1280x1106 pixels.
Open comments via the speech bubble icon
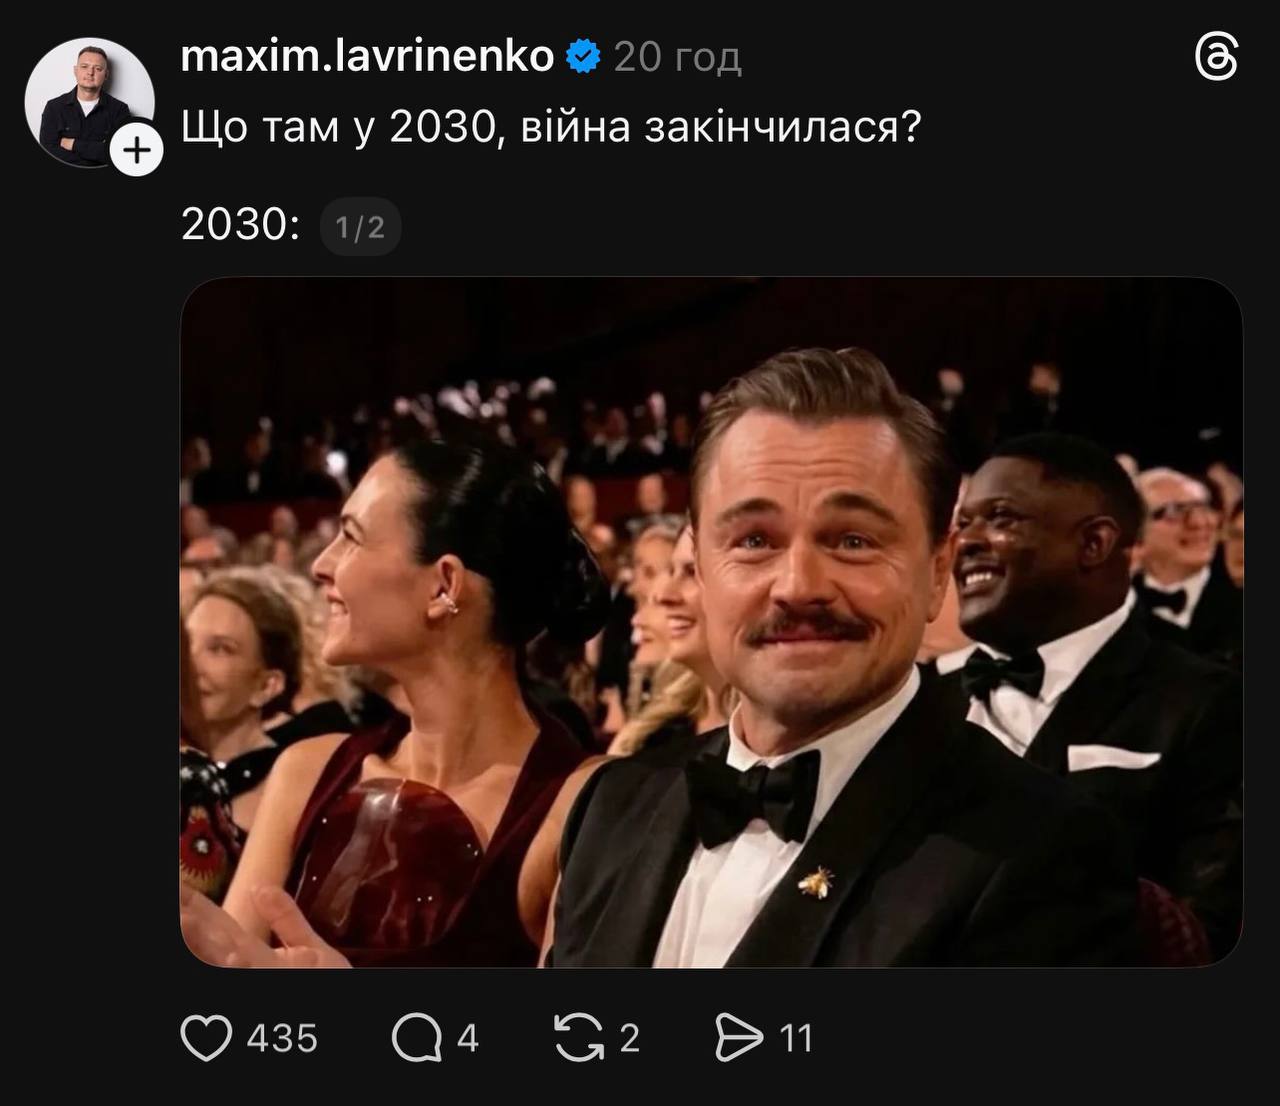point(416,1038)
